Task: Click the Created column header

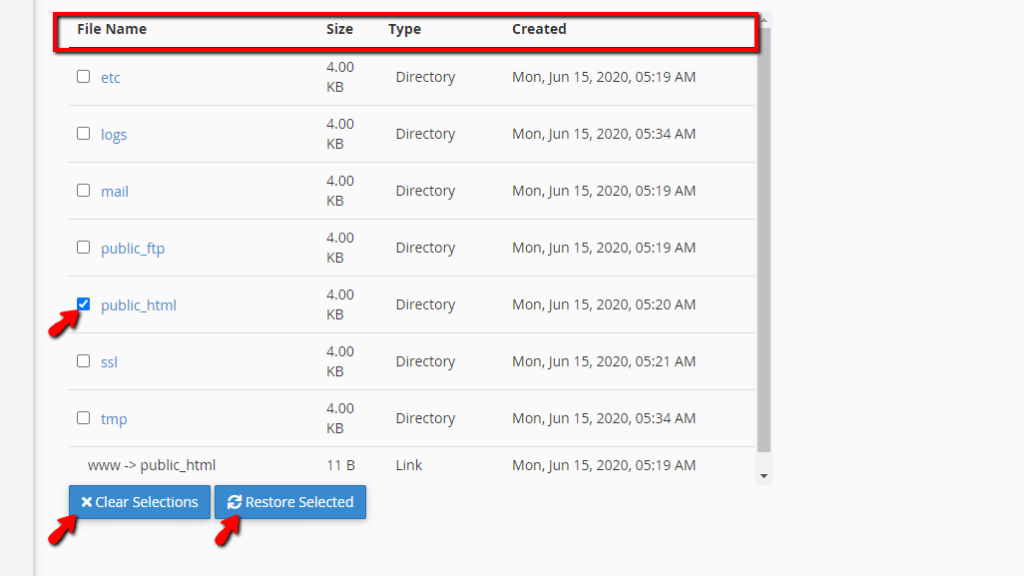Action: click(539, 29)
